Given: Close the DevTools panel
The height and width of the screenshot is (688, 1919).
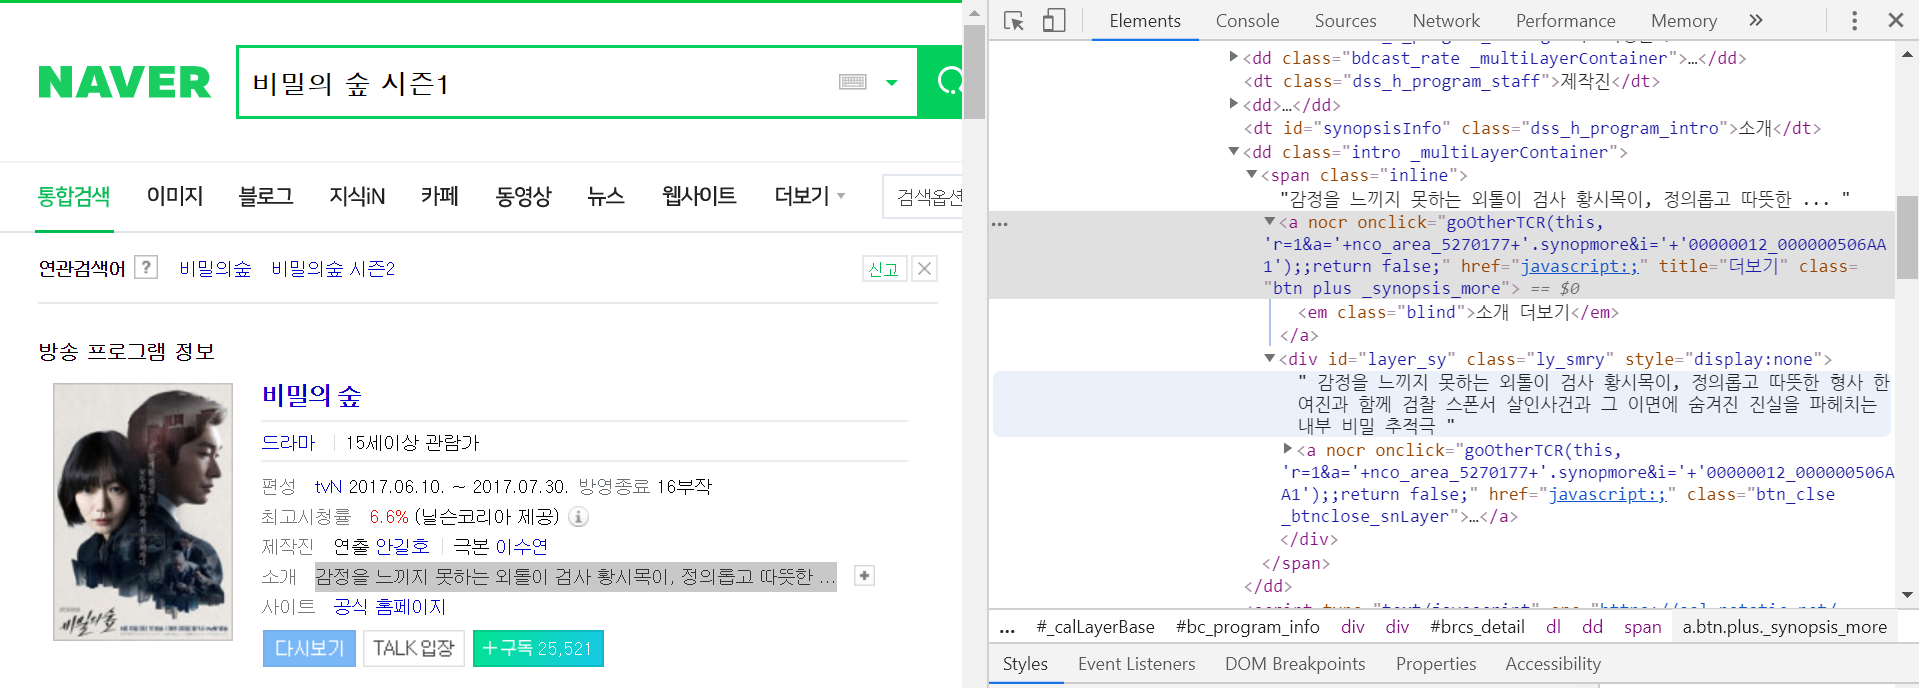Looking at the screenshot, I should pyautogui.click(x=1895, y=20).
